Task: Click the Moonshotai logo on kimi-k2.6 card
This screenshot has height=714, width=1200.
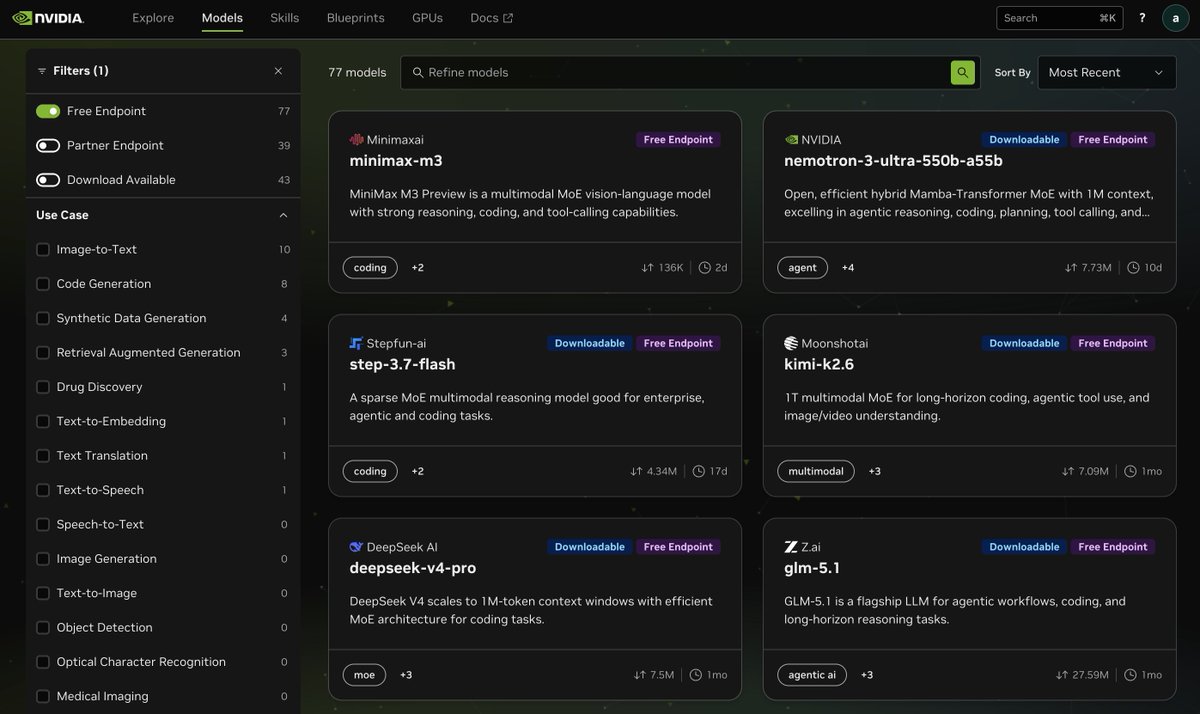Action: coord(791,343)
